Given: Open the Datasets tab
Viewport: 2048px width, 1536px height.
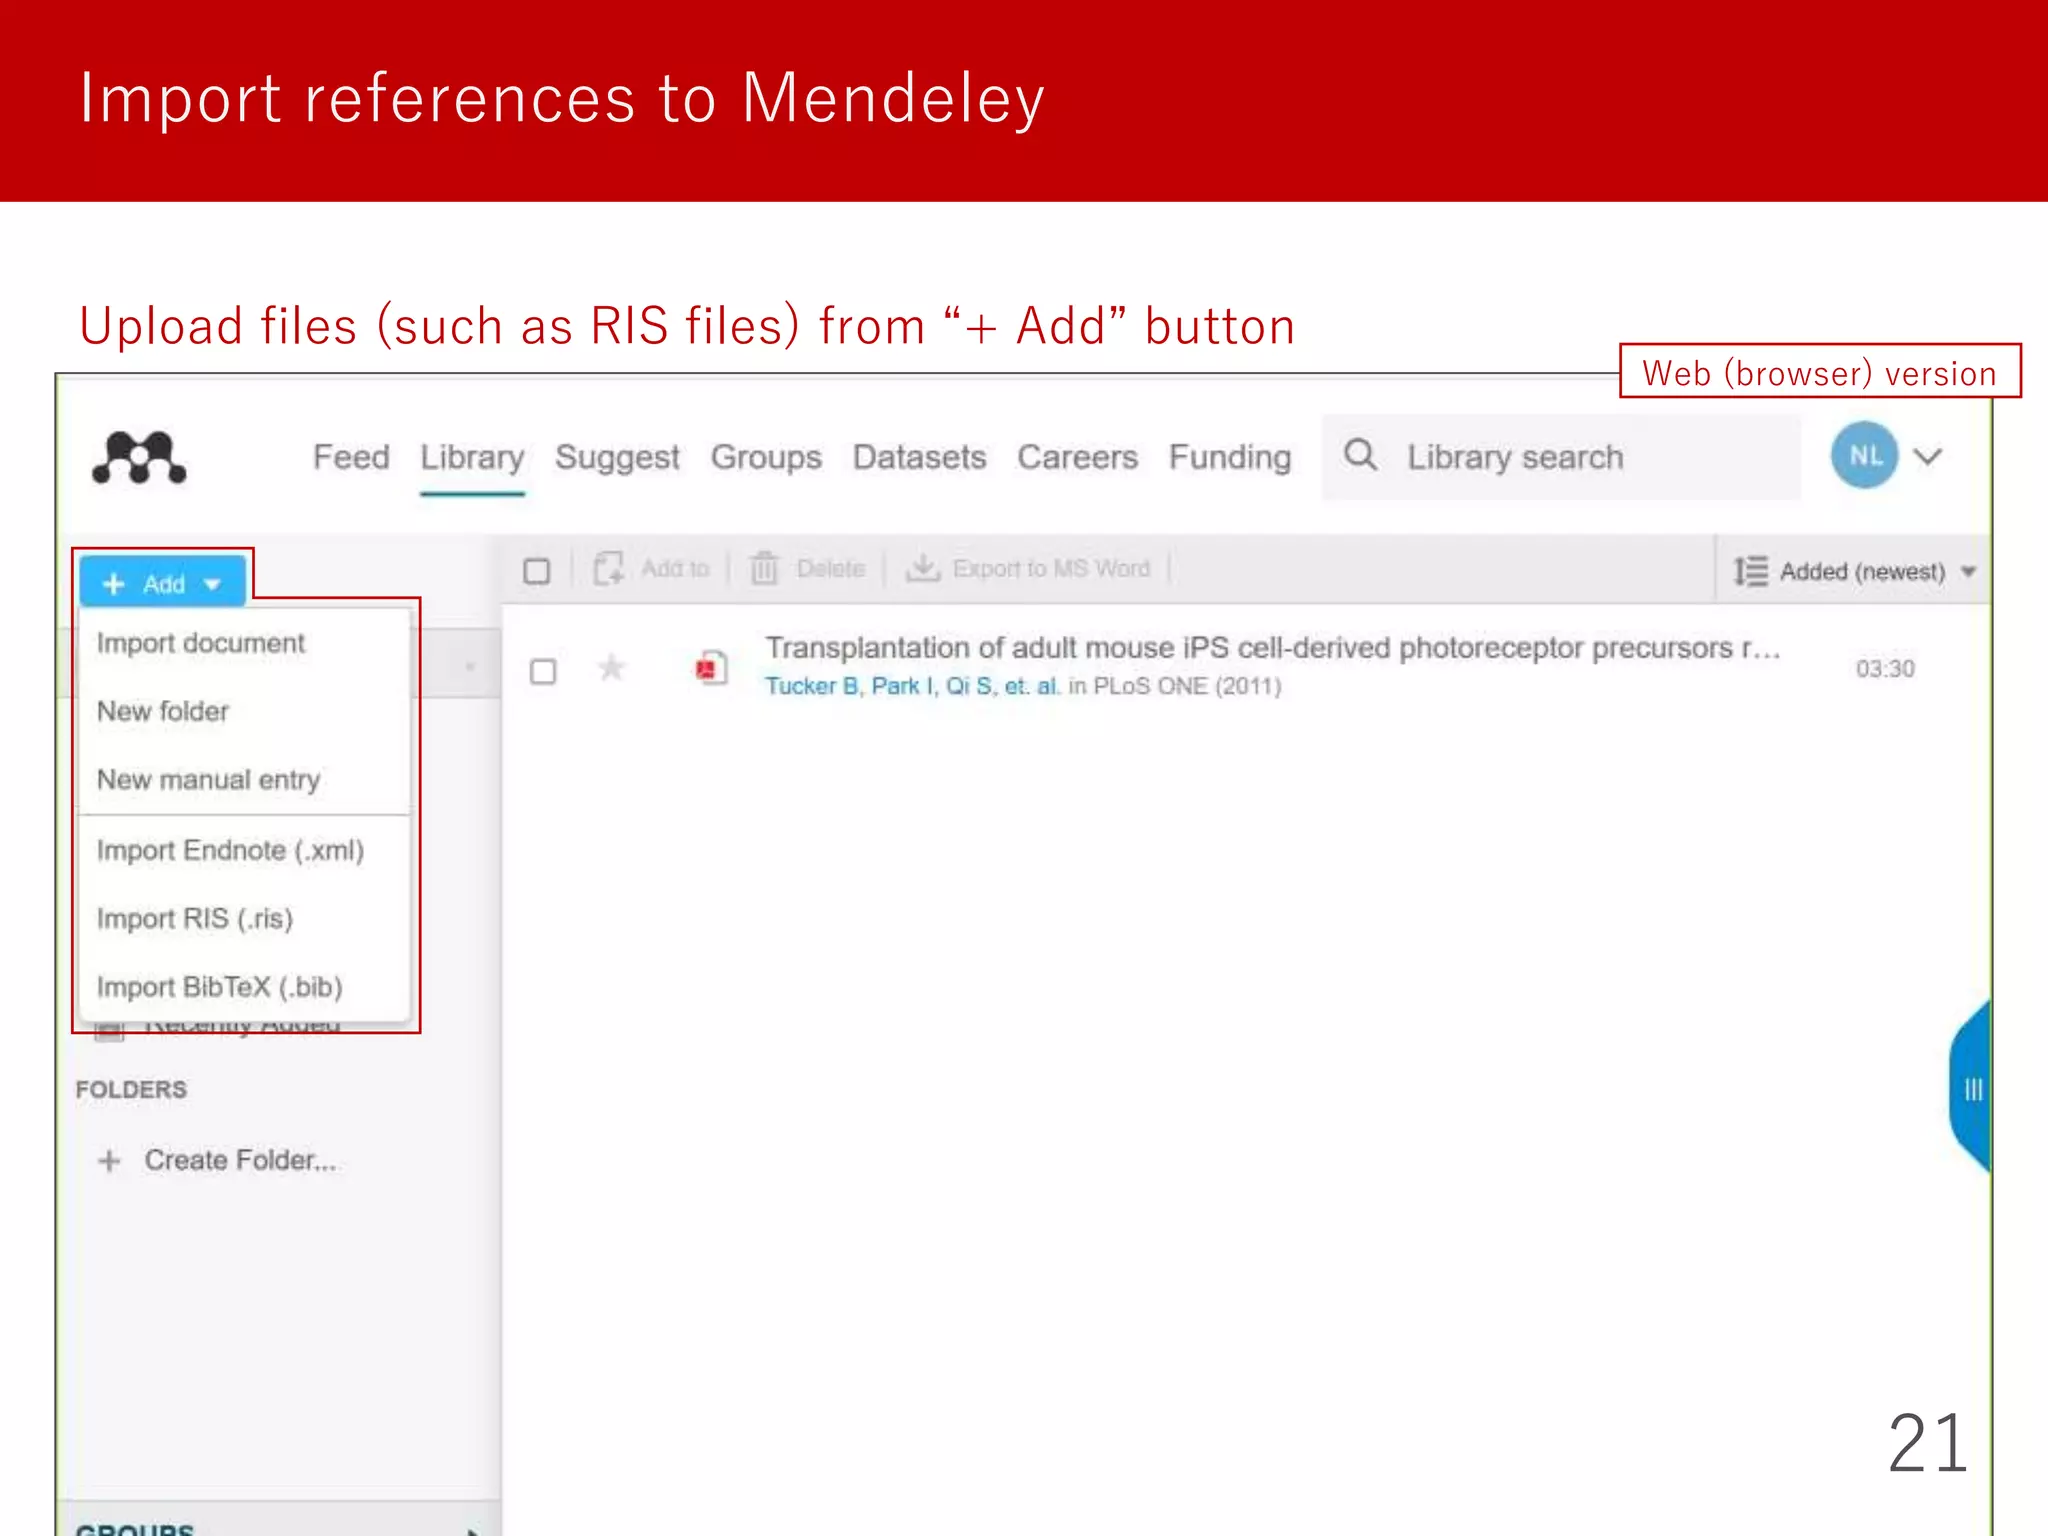Looking at the screenshot, I should click(919, 457).
